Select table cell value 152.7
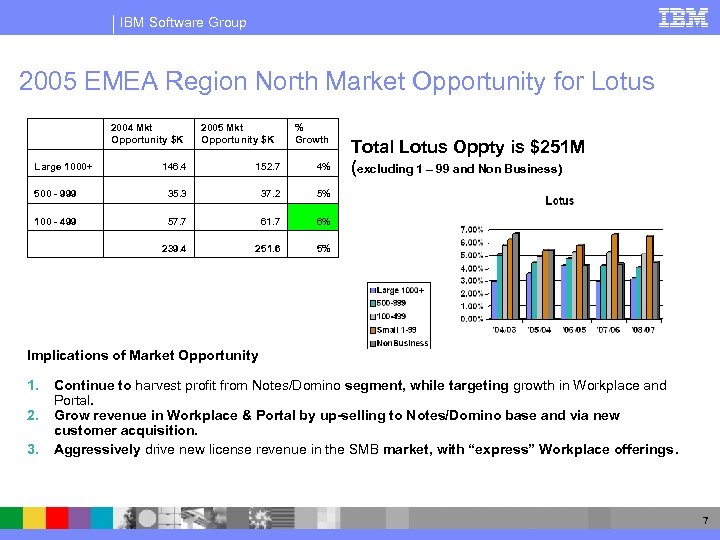Image resolution: width=720 pixels, height=540 pixels. coord(268,167)
